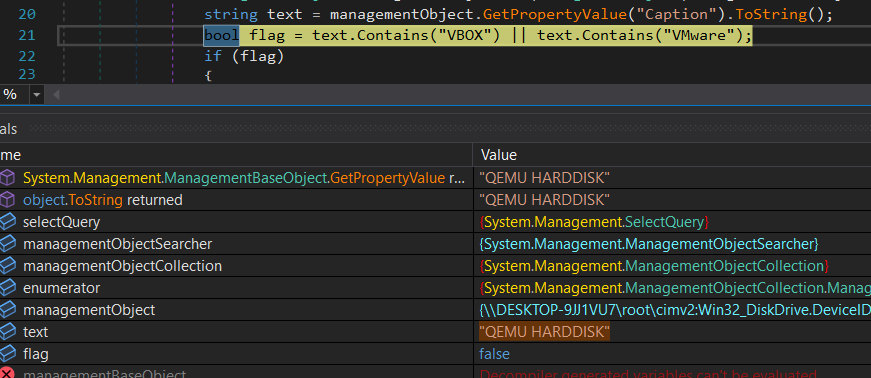This screenshot has height=378, width=871.
Task: Click the "Decompiler generated variables" error message
Action: click(648, 374)
